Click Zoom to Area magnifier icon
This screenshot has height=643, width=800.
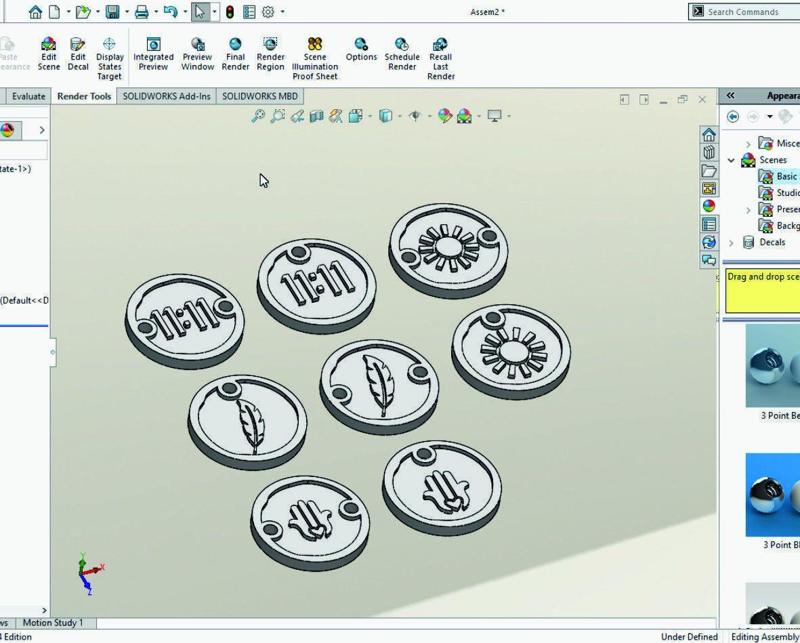pyautogui.click(x=278, y=116)
